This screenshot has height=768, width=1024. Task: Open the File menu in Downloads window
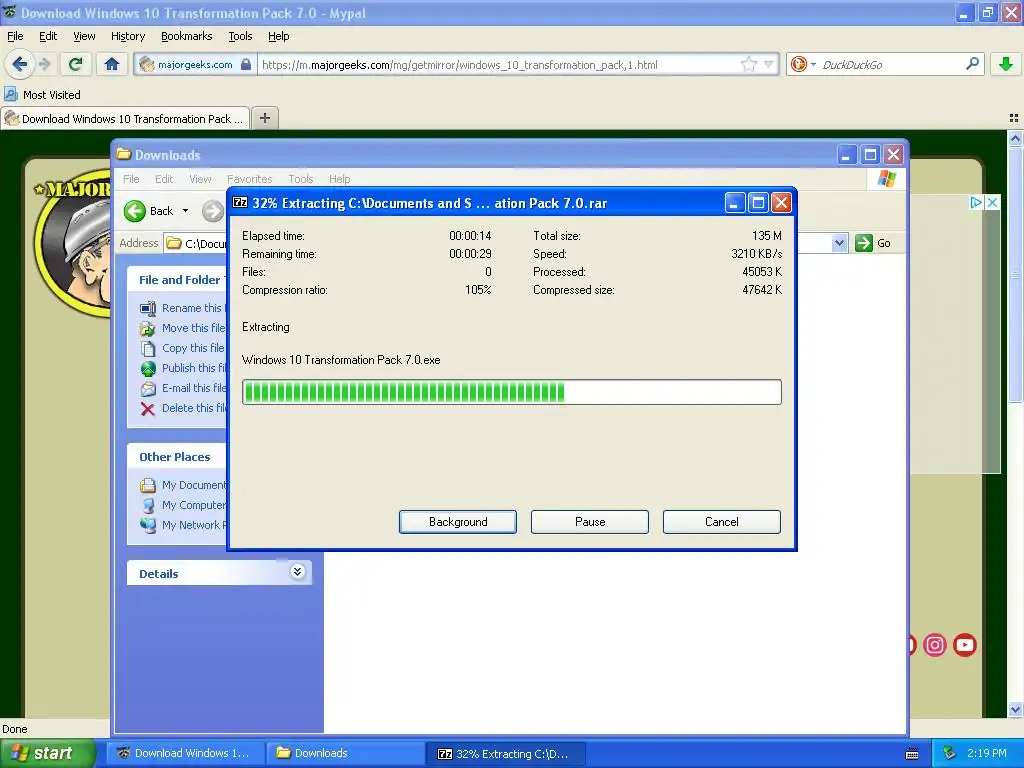point(131,179)
